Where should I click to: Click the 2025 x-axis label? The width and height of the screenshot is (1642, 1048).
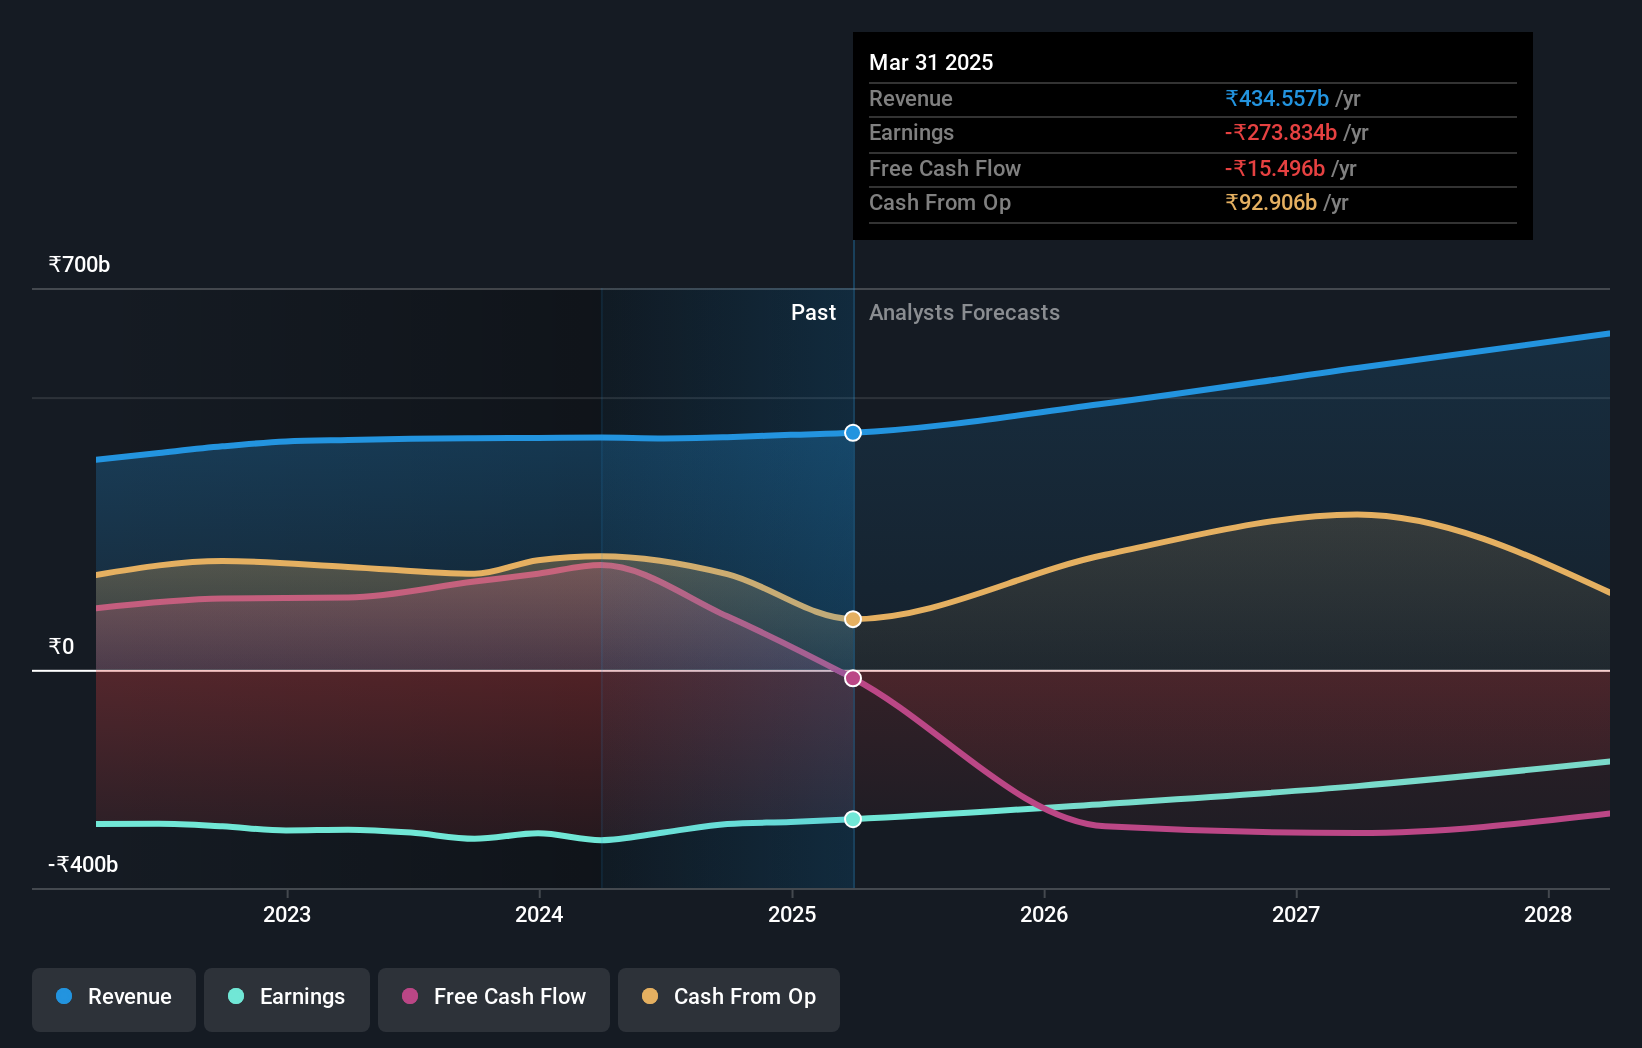(792, 914)
